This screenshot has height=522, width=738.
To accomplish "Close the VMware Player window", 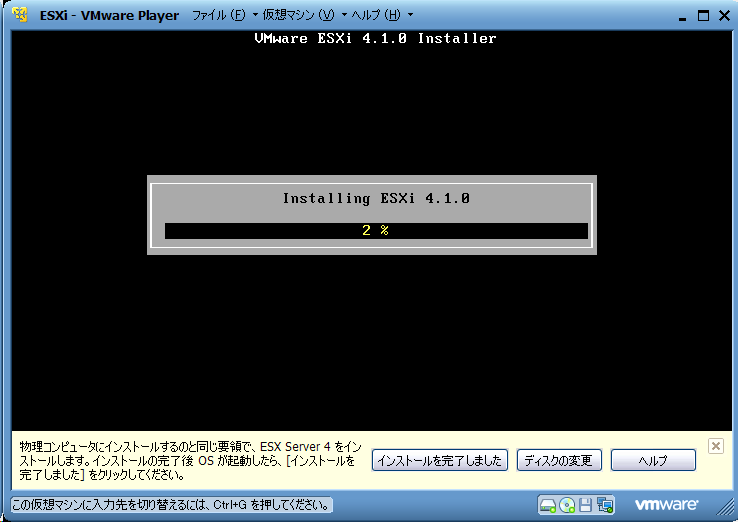I will (x=724, y=16).
